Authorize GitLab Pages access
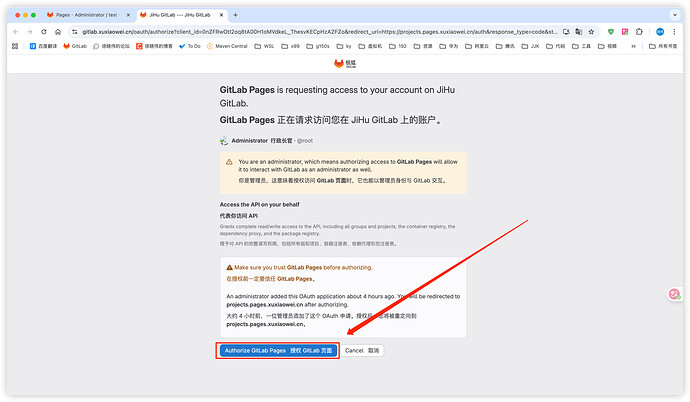The width and height of the screenshot is (690, 402). point(279,351)
